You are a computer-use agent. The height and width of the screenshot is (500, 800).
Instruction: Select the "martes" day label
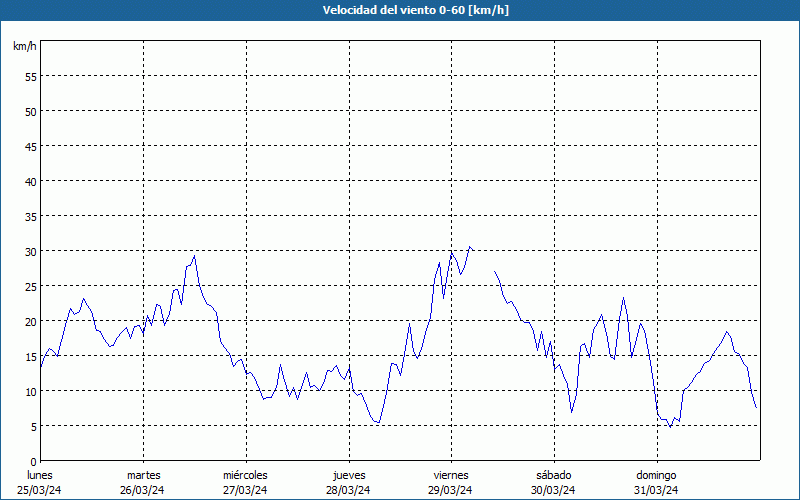click(x=143, y=475)
